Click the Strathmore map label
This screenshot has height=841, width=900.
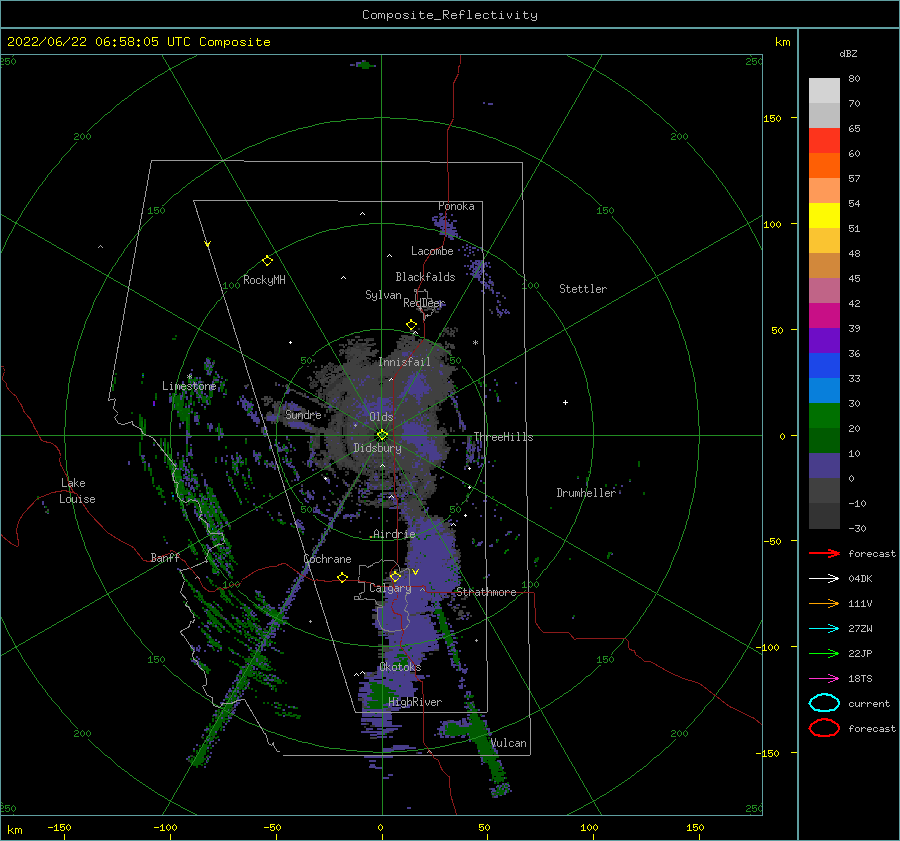point(486,592)
